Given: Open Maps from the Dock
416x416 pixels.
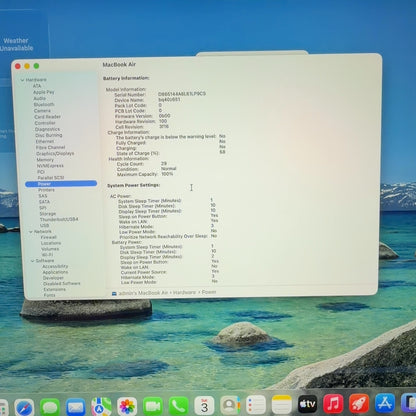Looking at the screenshot, I should point(101,406).
